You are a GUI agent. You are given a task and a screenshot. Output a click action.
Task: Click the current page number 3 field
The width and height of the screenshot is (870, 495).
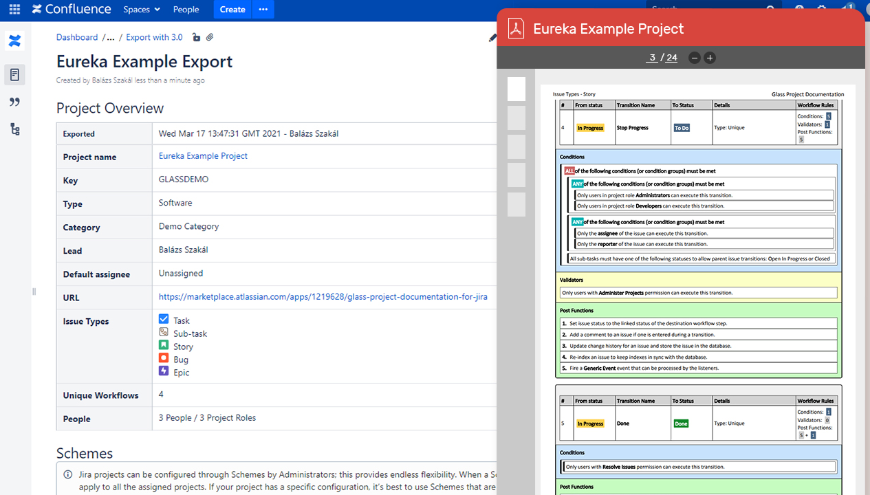(652, 58)
